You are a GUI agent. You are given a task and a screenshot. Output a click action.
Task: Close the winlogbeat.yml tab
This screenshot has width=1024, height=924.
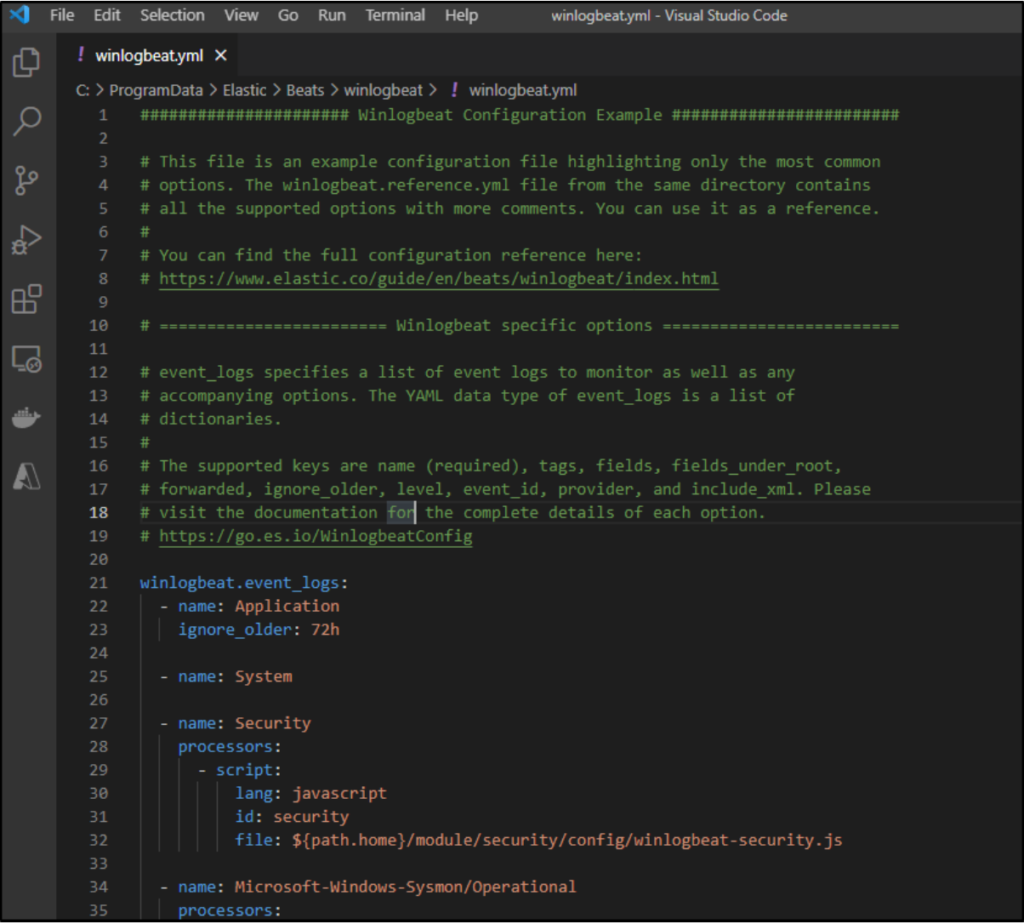(x=219, y=56)
